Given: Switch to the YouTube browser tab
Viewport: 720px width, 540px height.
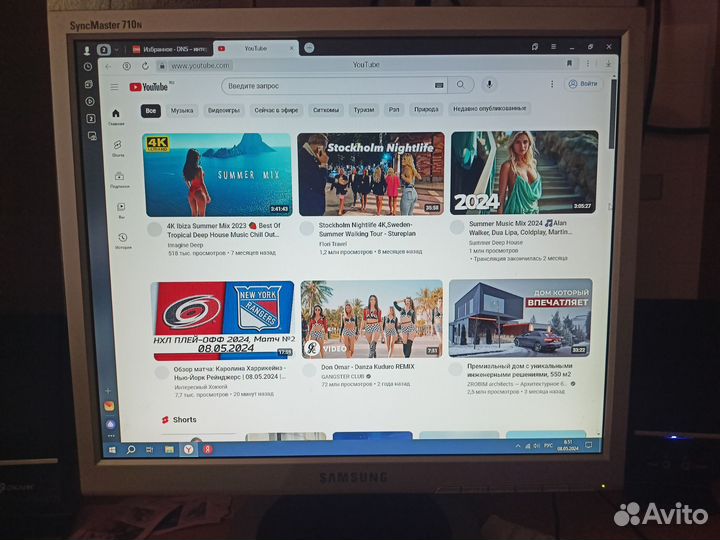Looking at the screenshot, I should click(255, 48).
